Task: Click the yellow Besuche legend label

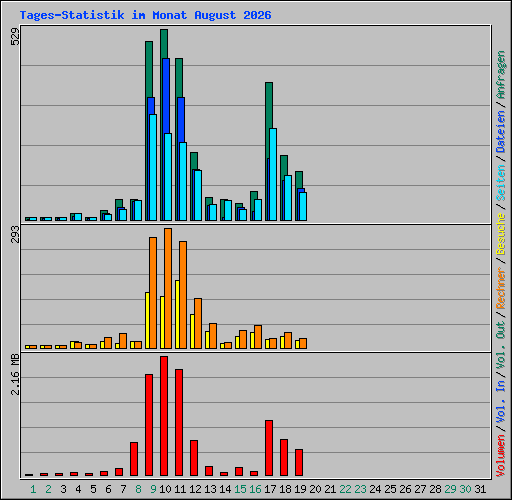Action: (501, 234)
